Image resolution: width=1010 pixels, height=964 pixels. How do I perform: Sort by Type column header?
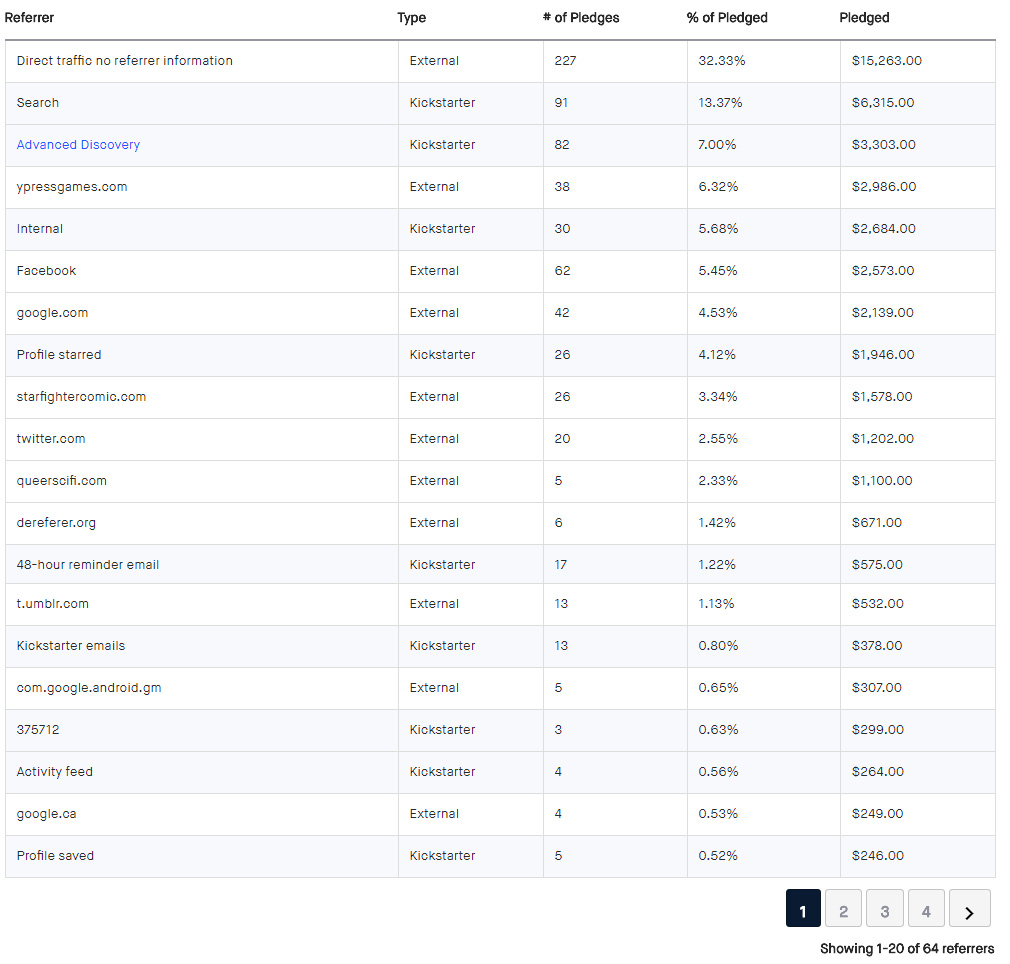click(x=412, y=17)
